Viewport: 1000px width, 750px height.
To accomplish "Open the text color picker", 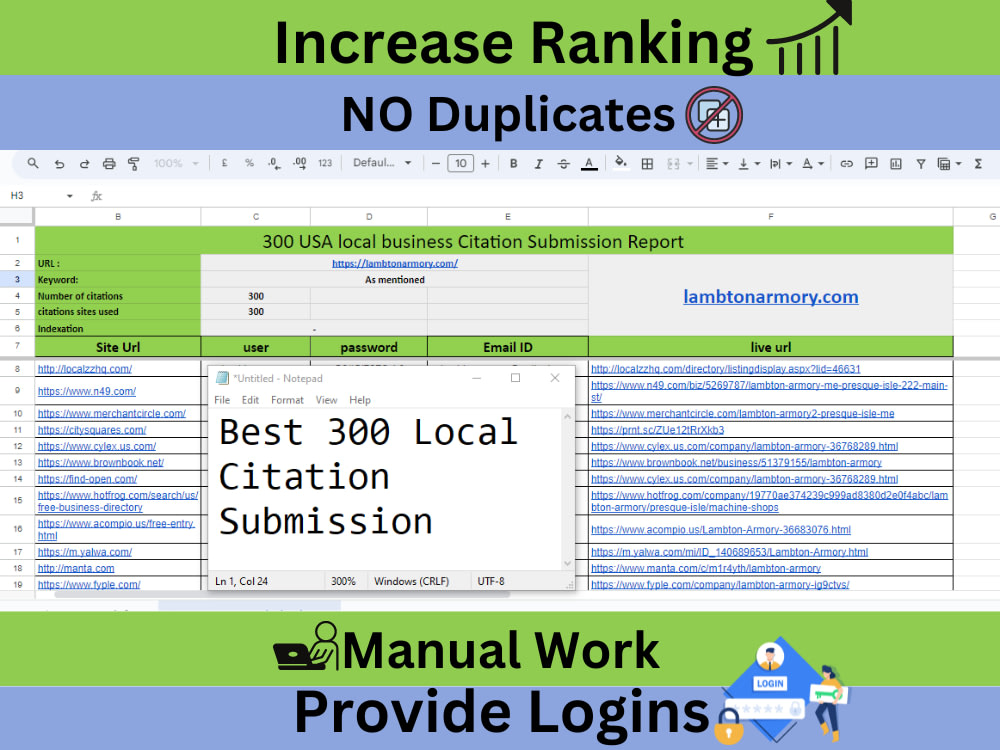I will pos(589,164).
